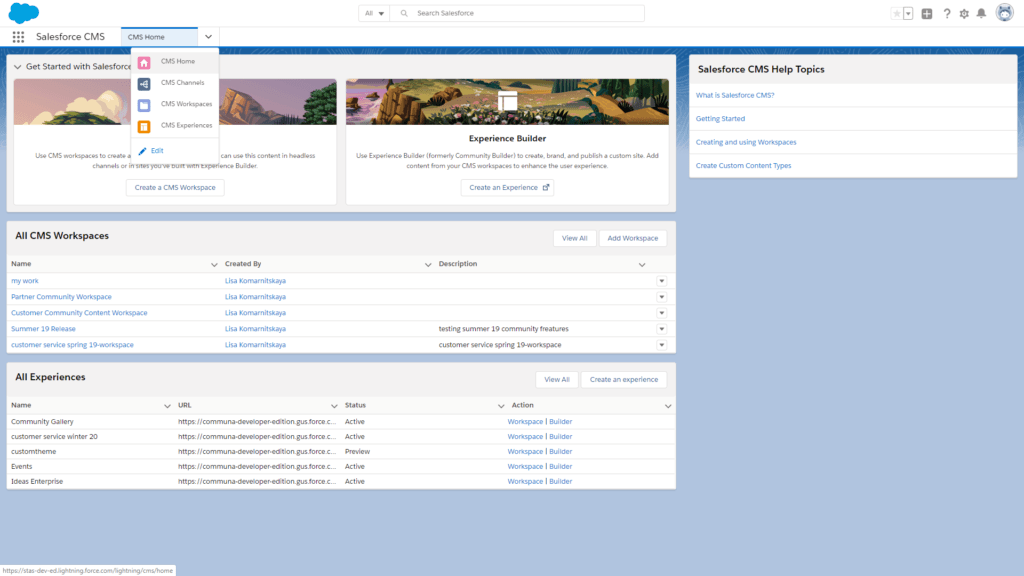Open Getting Started help topic

tap(720, 119)
